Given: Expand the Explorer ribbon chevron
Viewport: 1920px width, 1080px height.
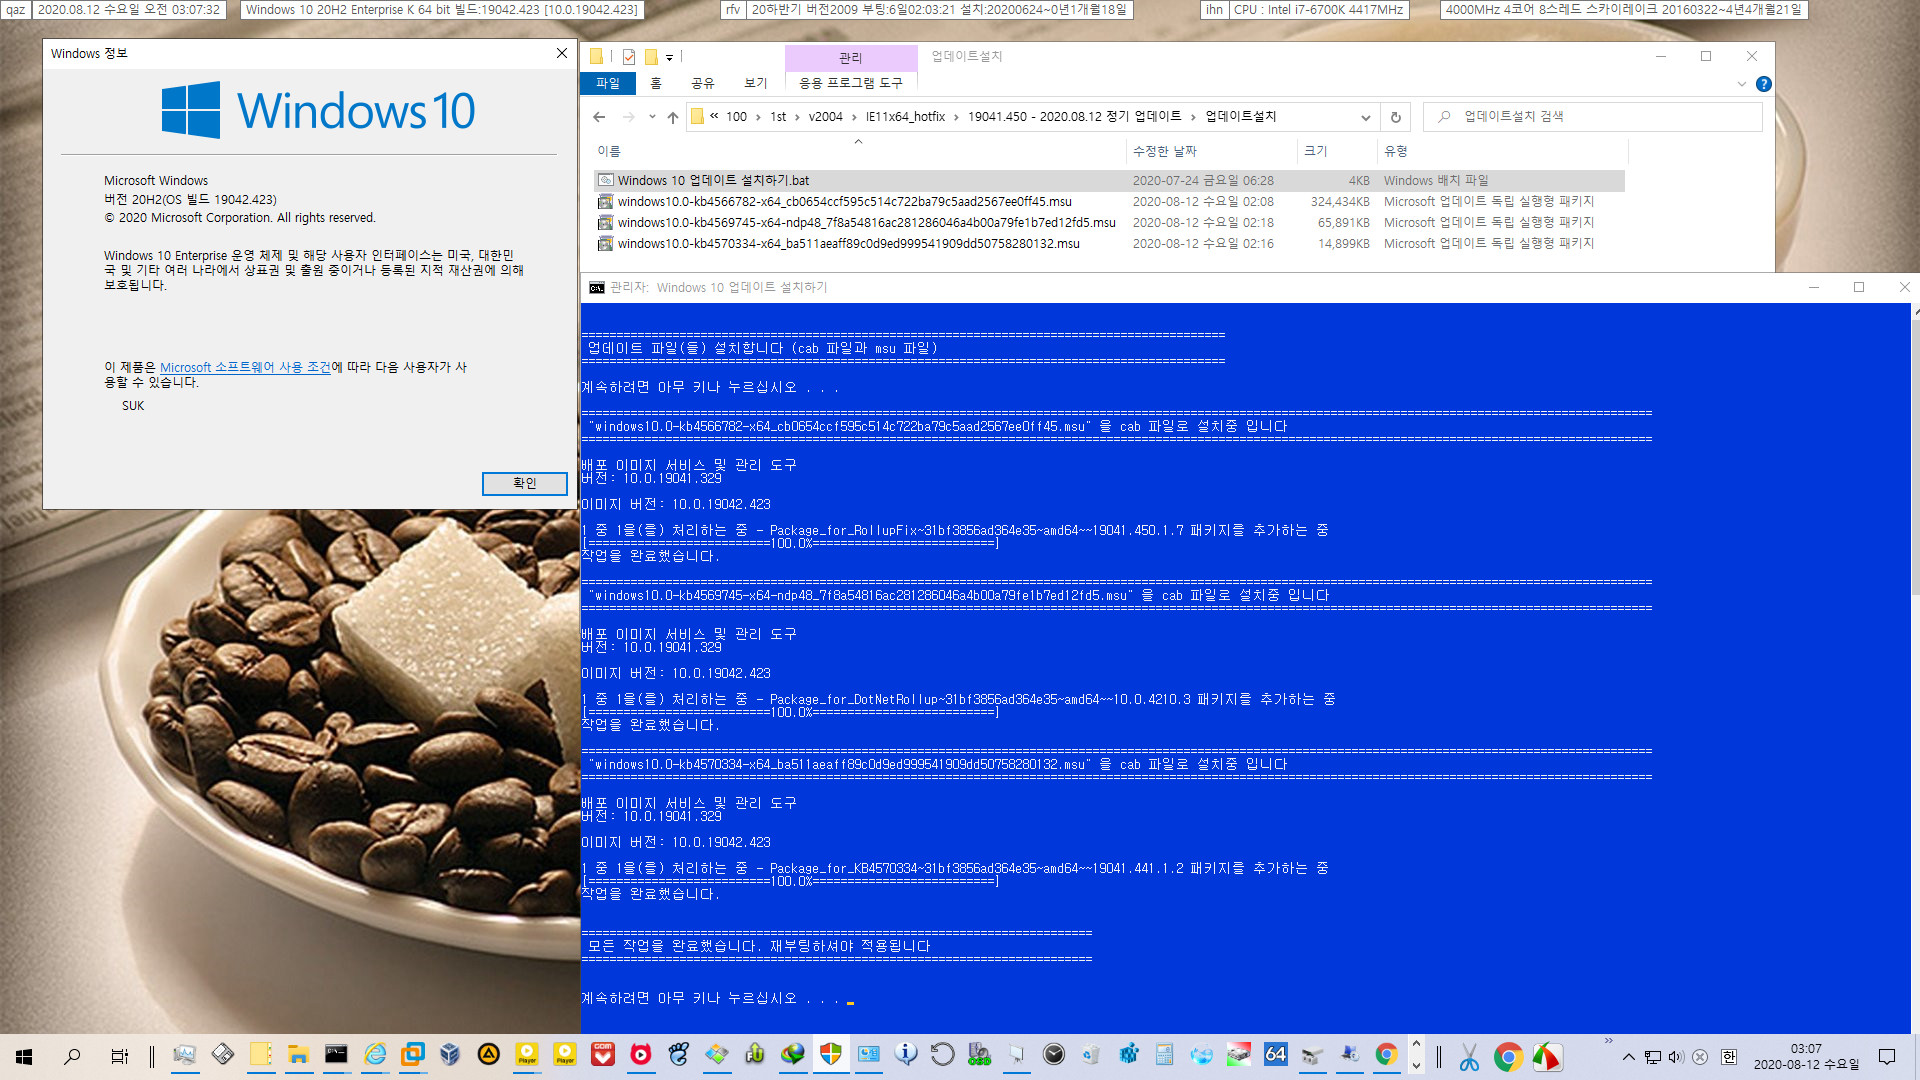Looking at the screenshot, I should (x=1741, y=84).
